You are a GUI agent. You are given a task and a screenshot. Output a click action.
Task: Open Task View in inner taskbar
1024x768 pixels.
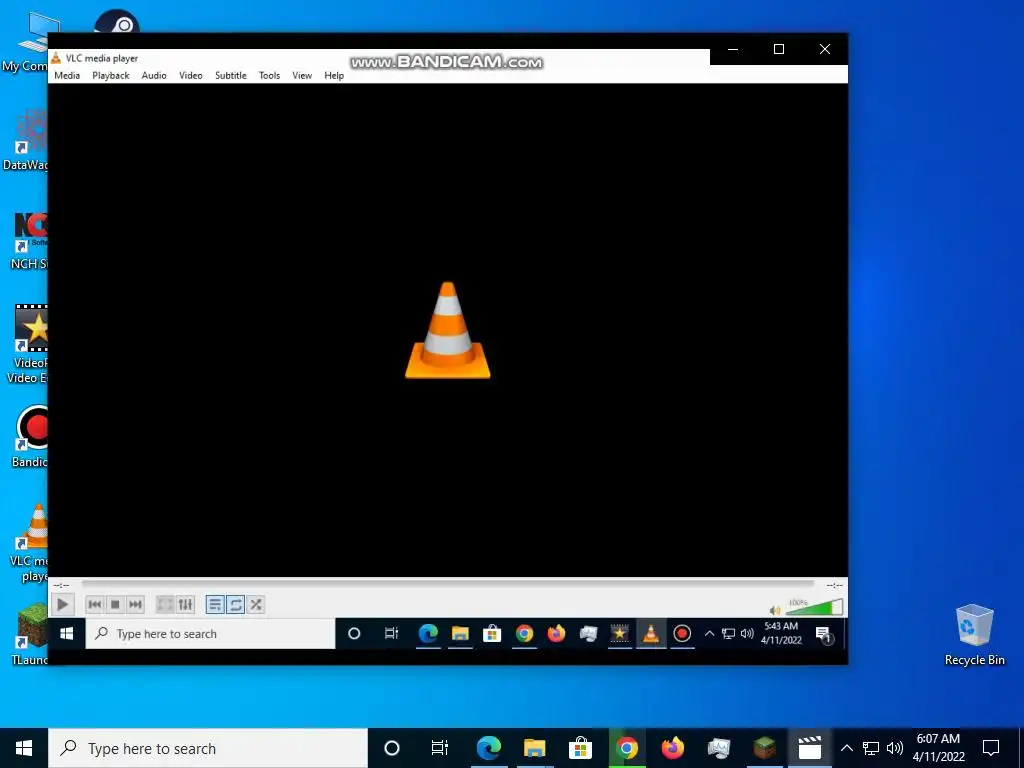pos(391,633)
